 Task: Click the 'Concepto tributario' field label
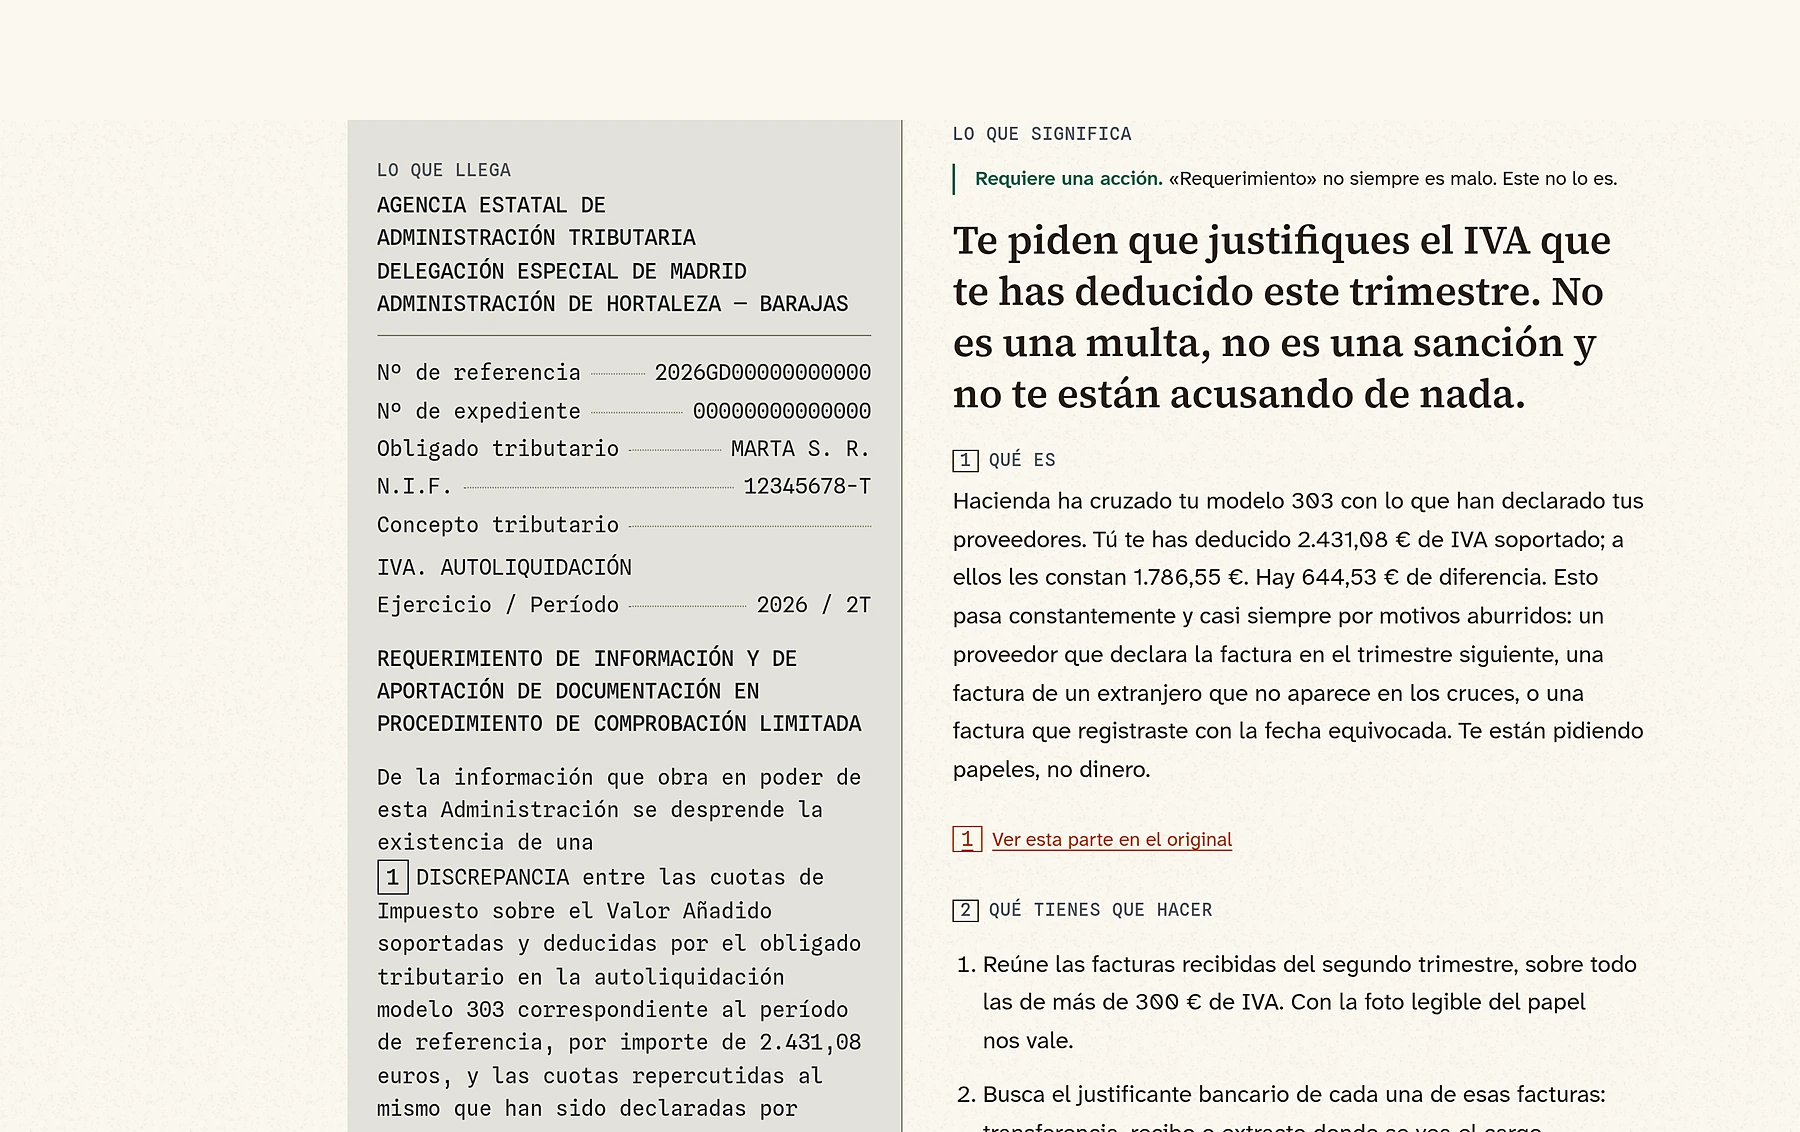tap(498, 525)
